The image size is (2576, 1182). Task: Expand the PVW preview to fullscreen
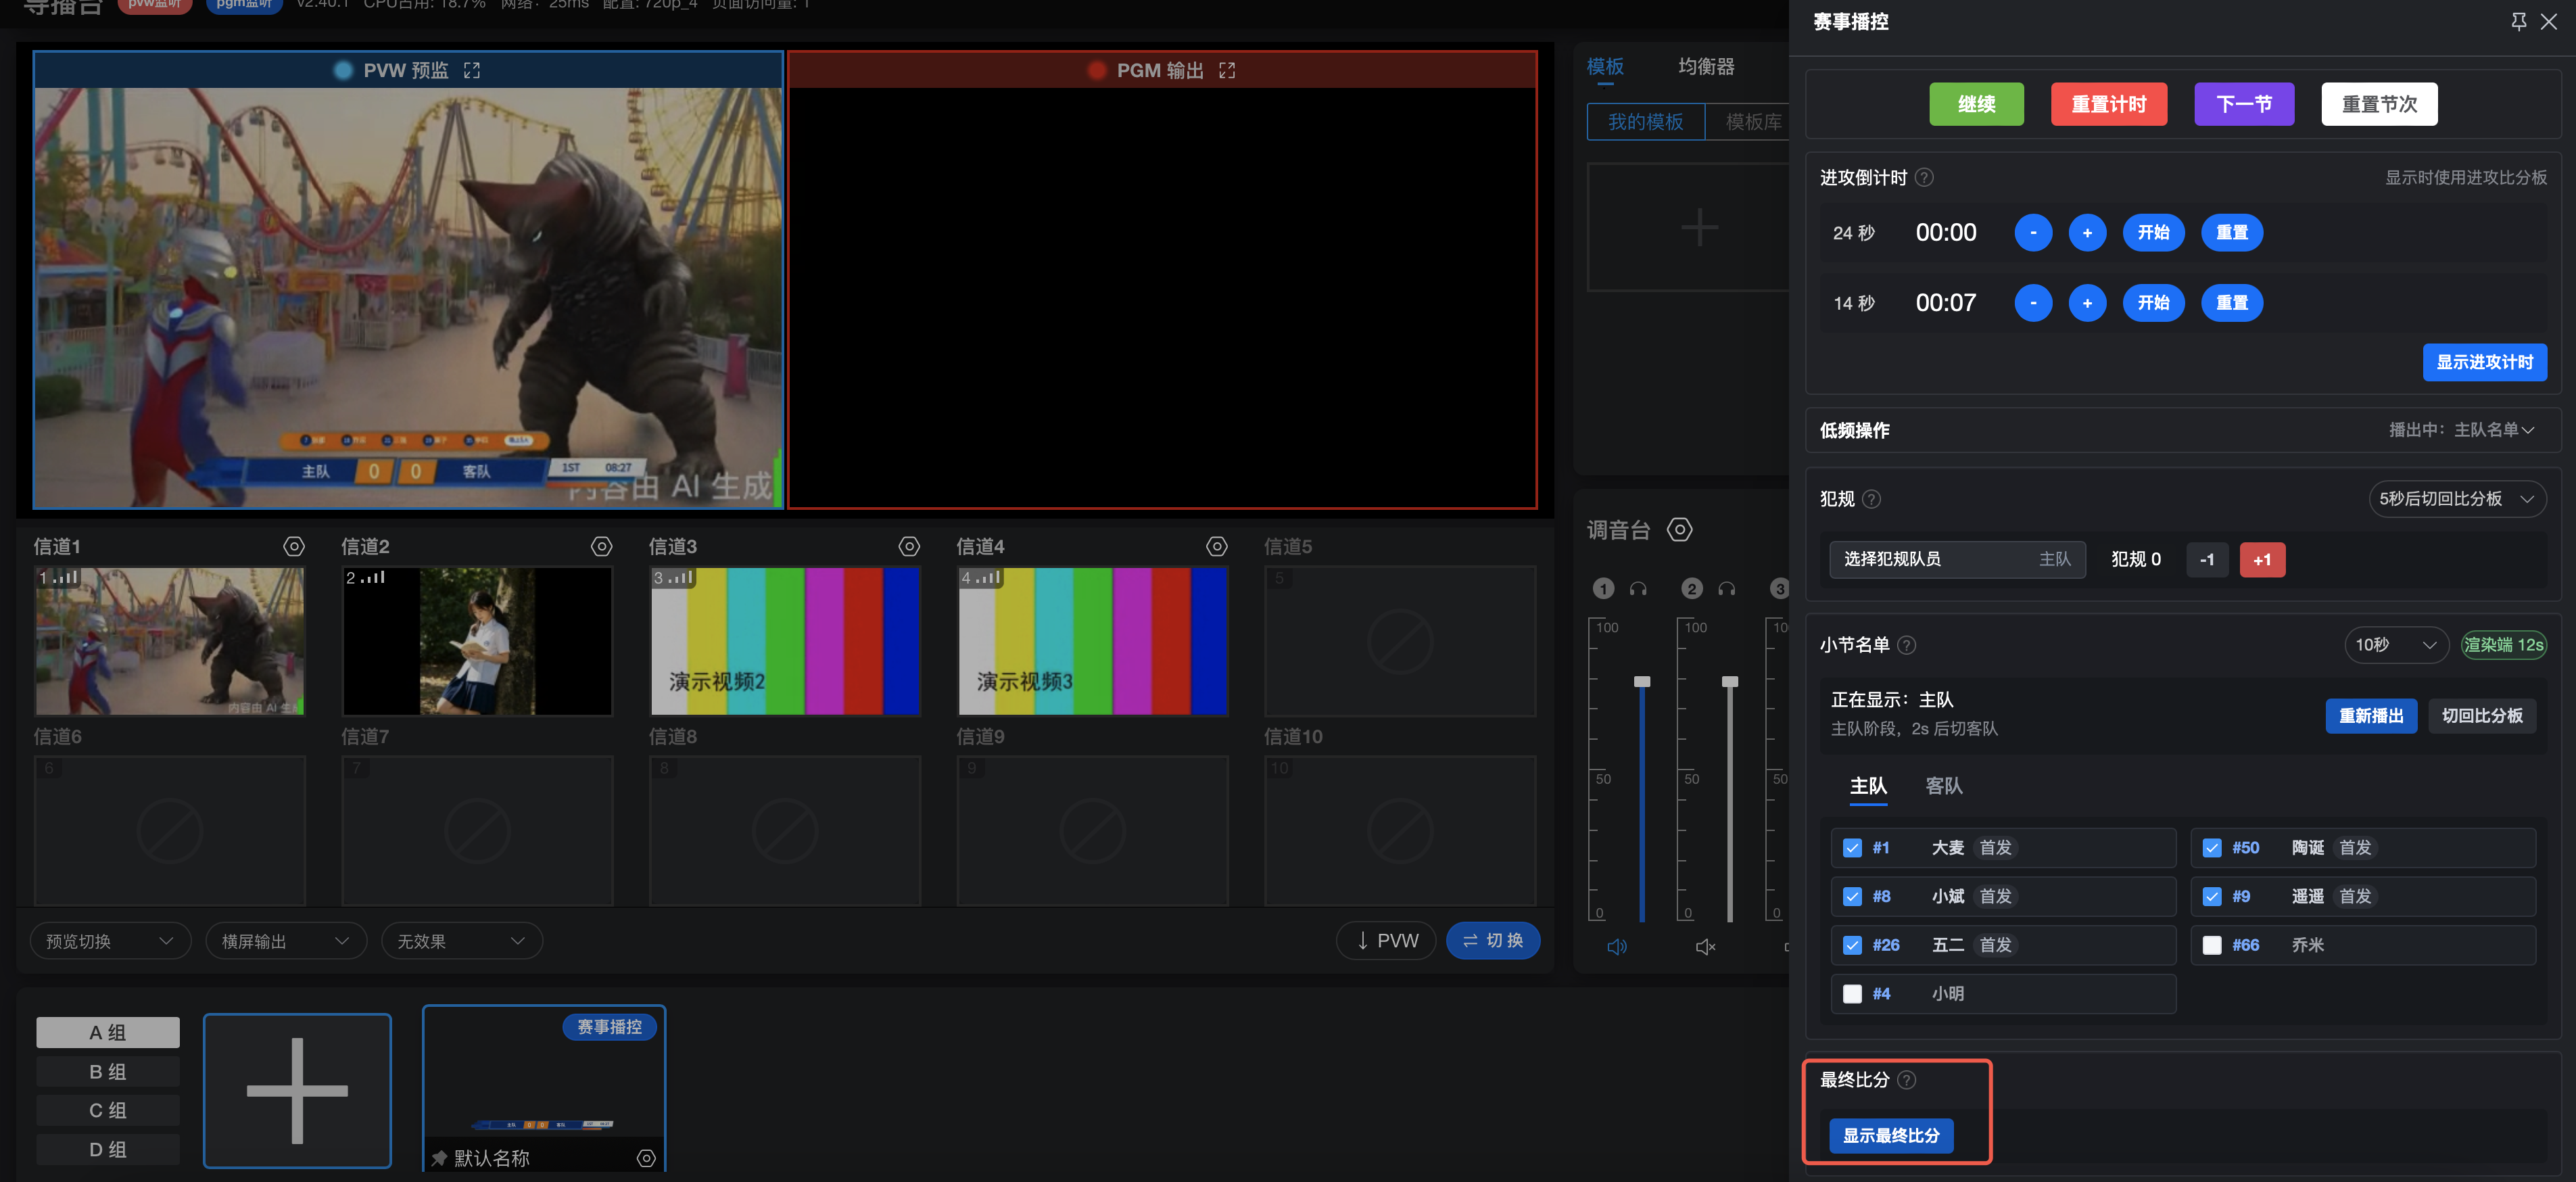coord(472,70)
